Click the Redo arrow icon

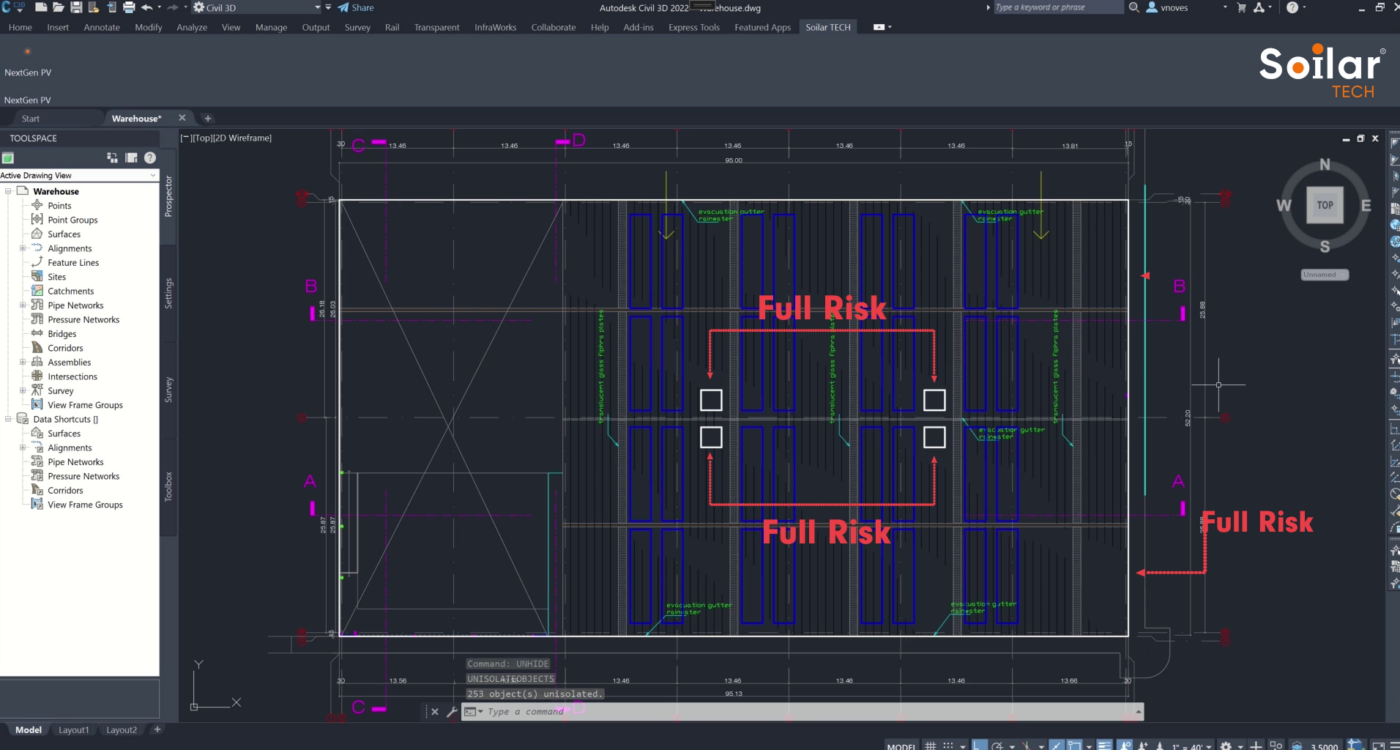click(x=172, y=7)
